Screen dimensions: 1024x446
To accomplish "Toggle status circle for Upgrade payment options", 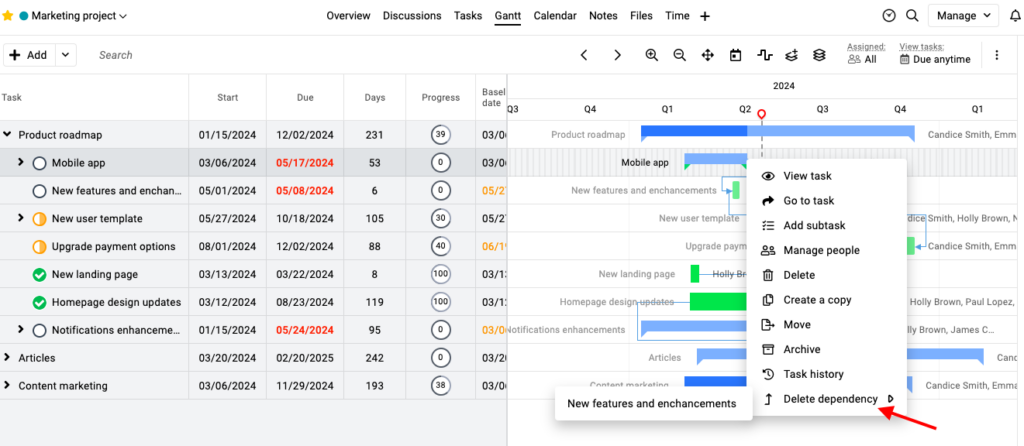I will coord(40,247).
